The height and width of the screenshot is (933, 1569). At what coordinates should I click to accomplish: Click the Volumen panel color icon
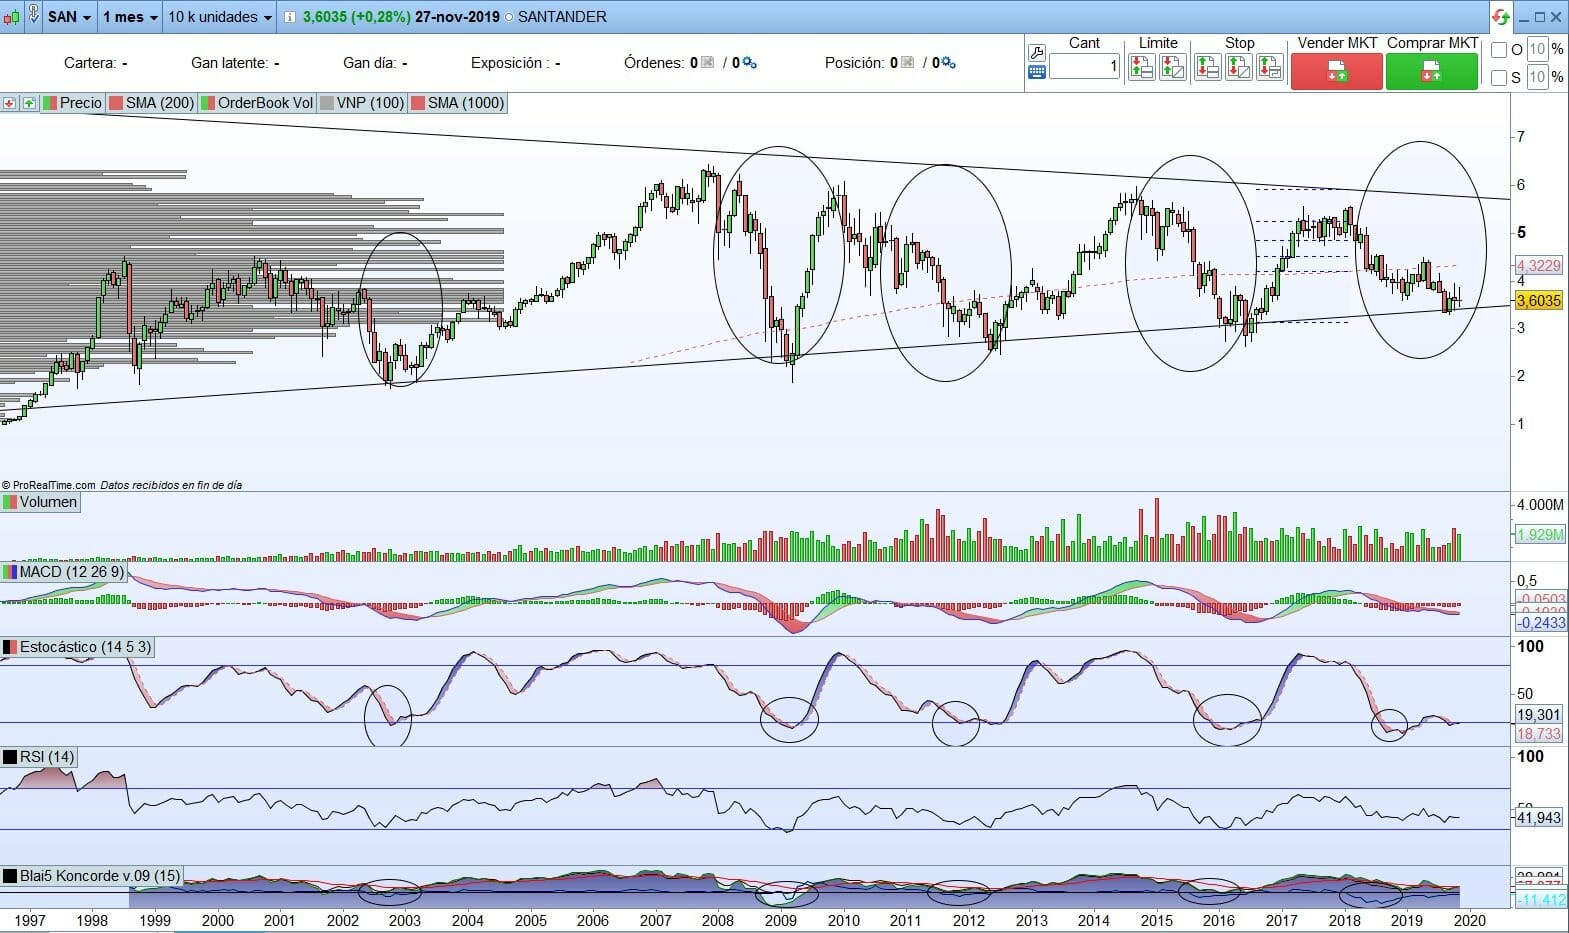coord(10,502)
